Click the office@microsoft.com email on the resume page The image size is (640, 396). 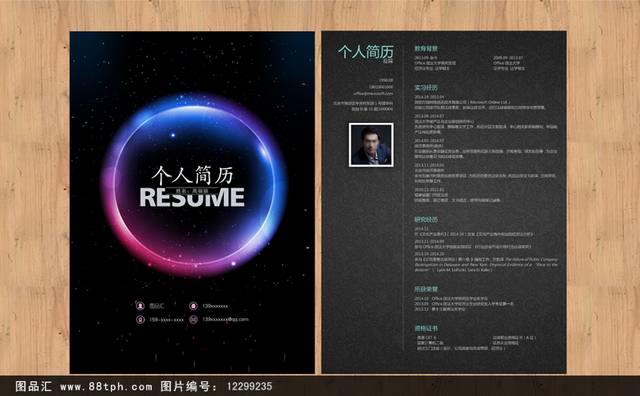coord(373,93)
